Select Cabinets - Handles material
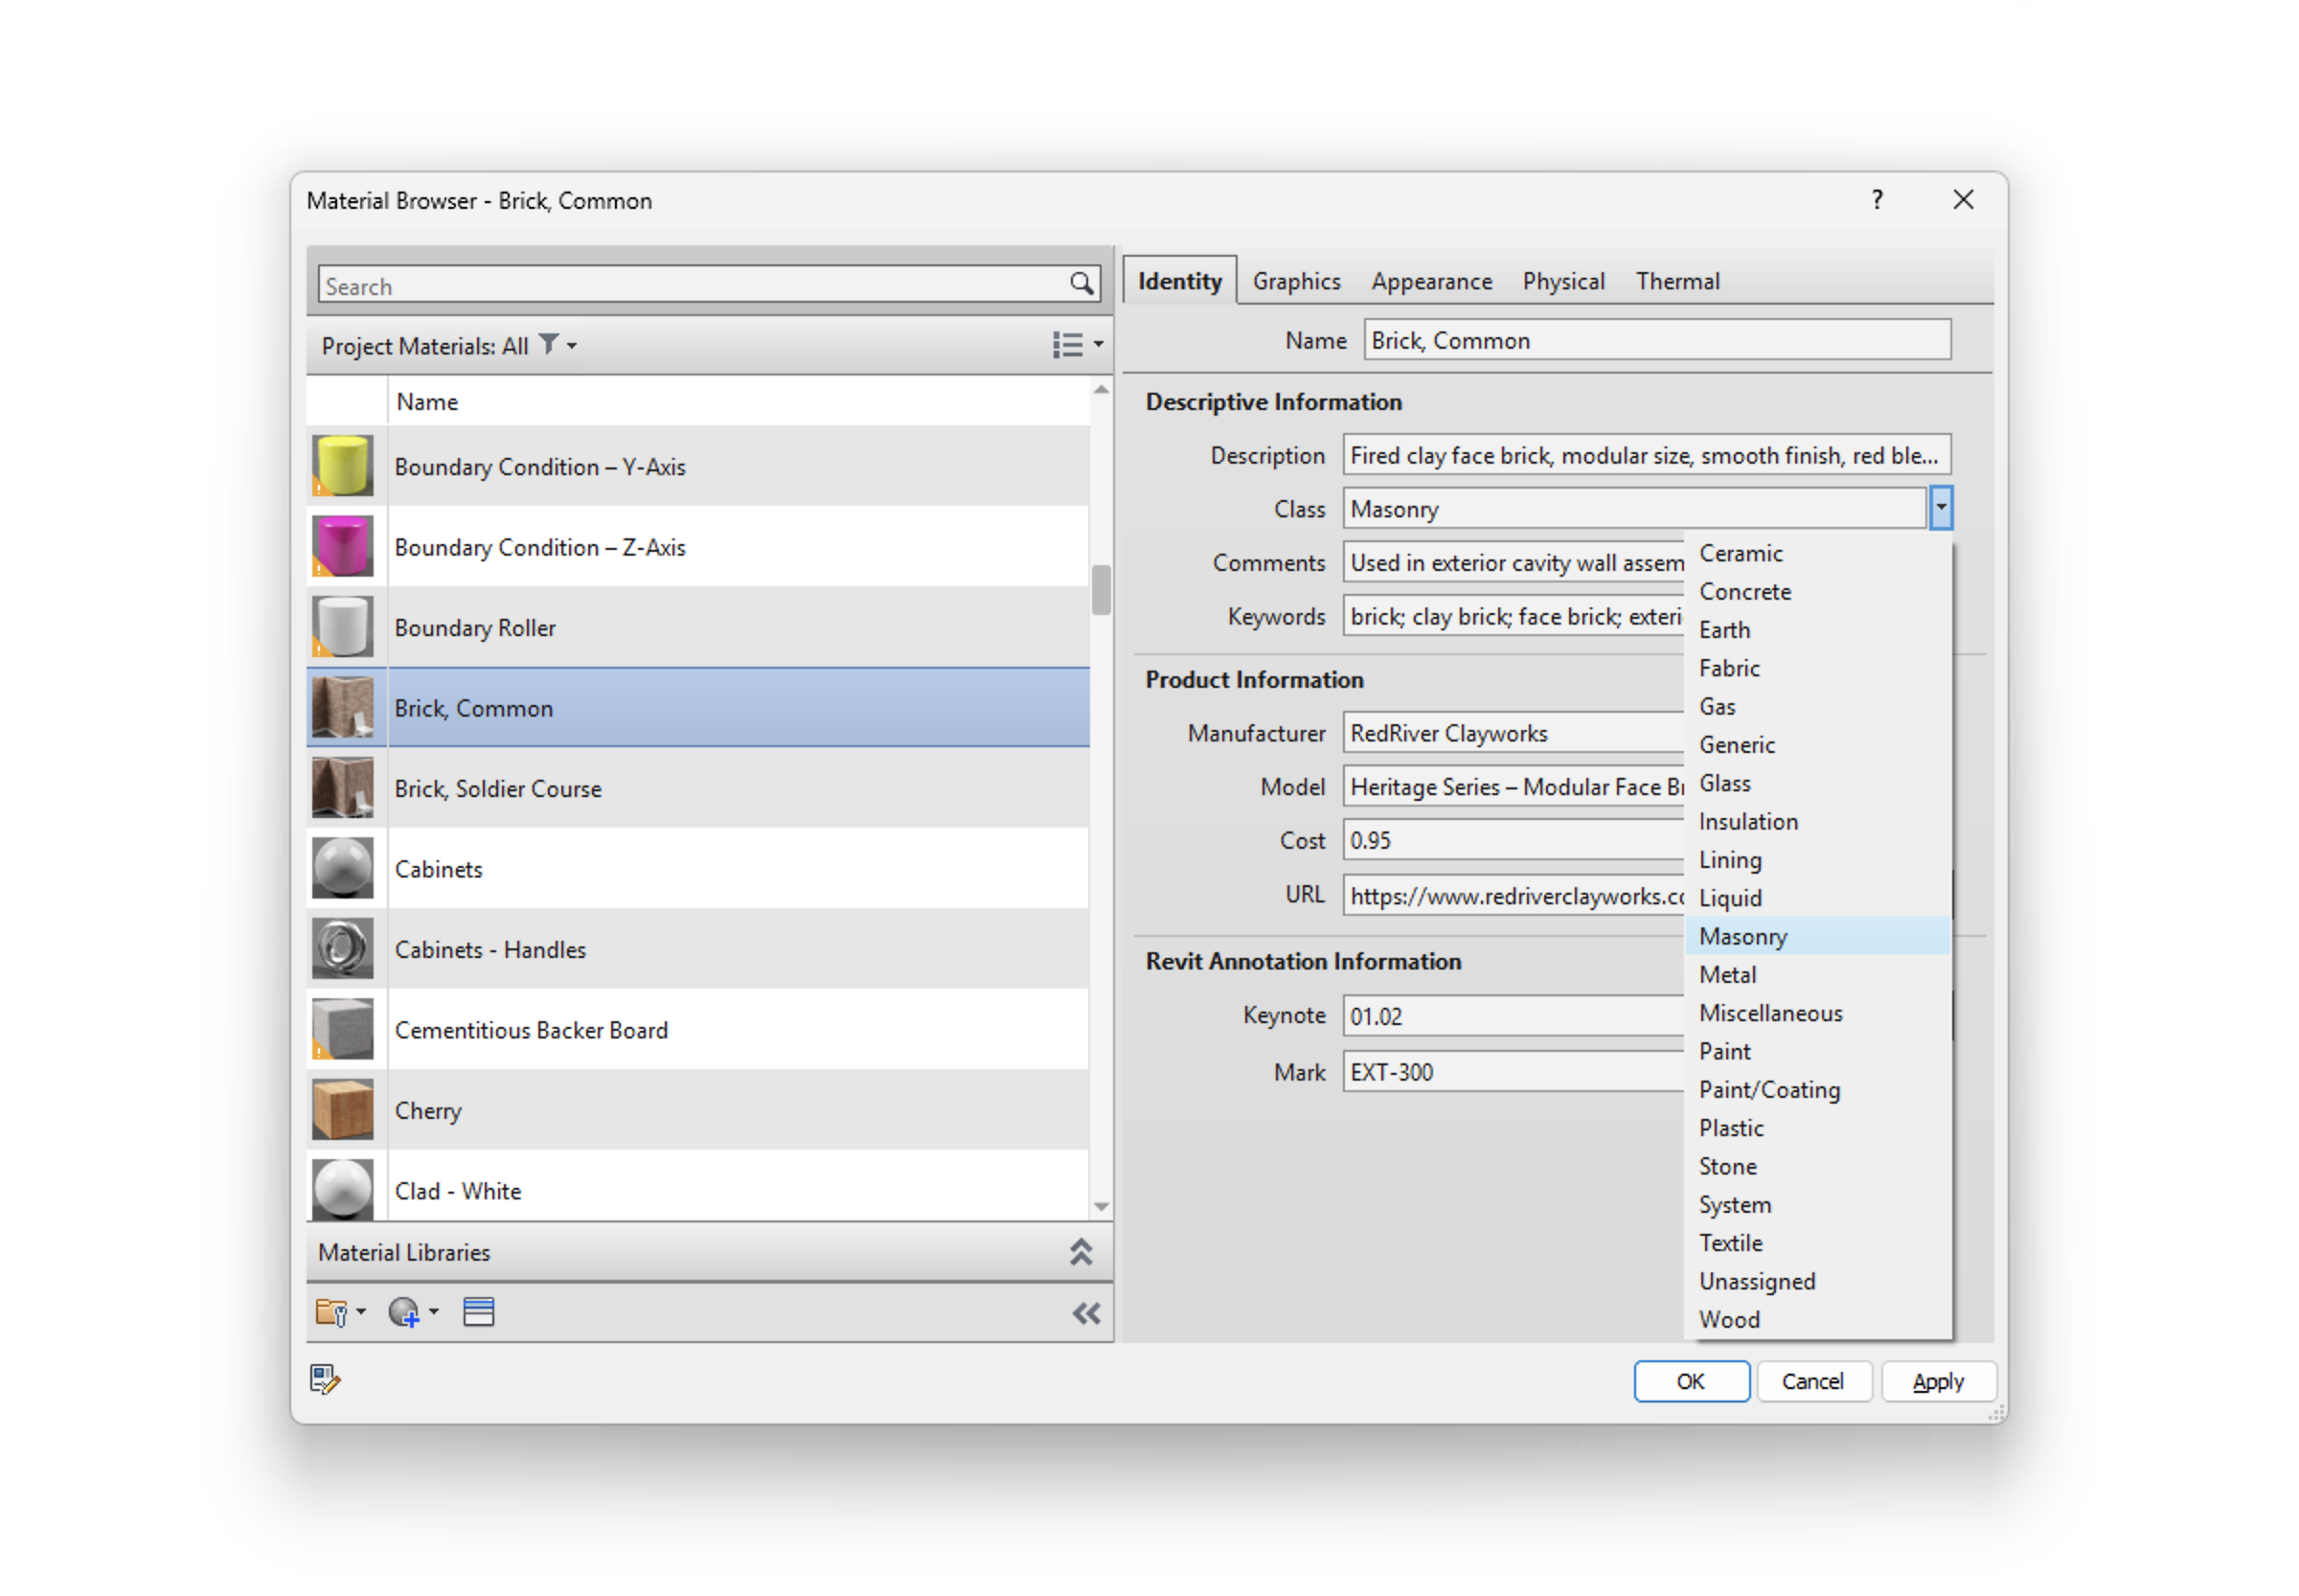Viewport: 2299px width, 1596px height. pyautogui.click(x=697, y=949)
